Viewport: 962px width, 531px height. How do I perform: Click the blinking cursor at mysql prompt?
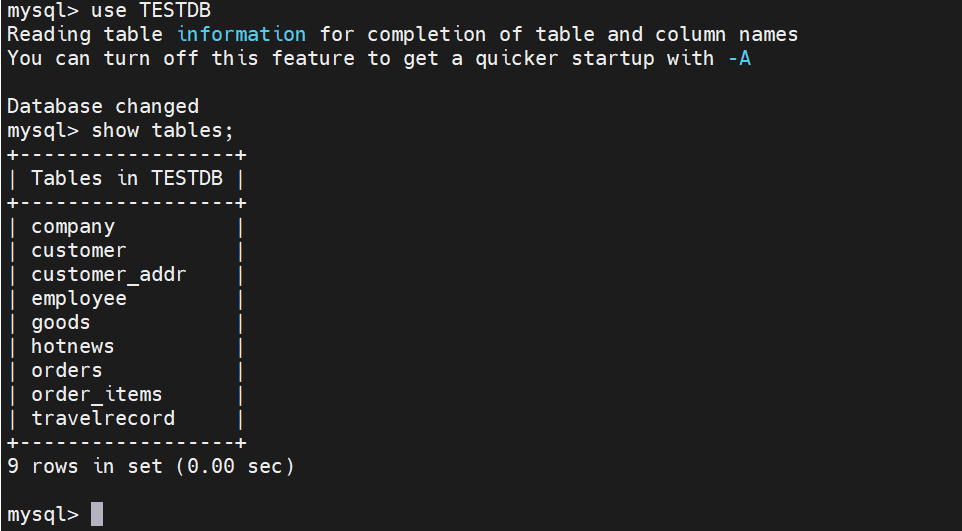(97, 514)
